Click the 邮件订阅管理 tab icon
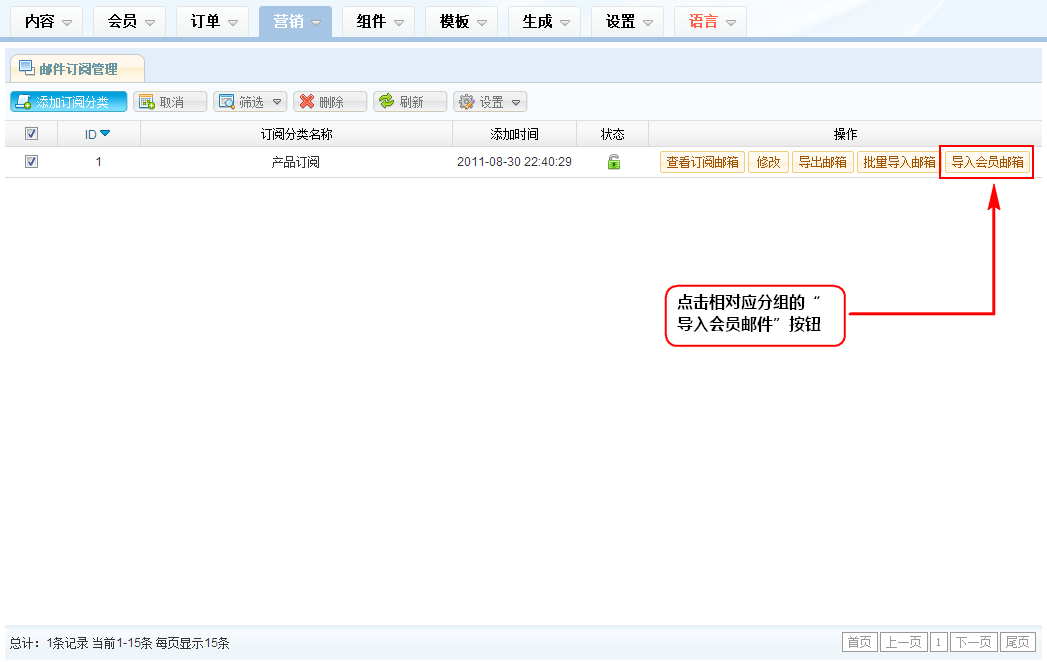 (x=26, y=68)
